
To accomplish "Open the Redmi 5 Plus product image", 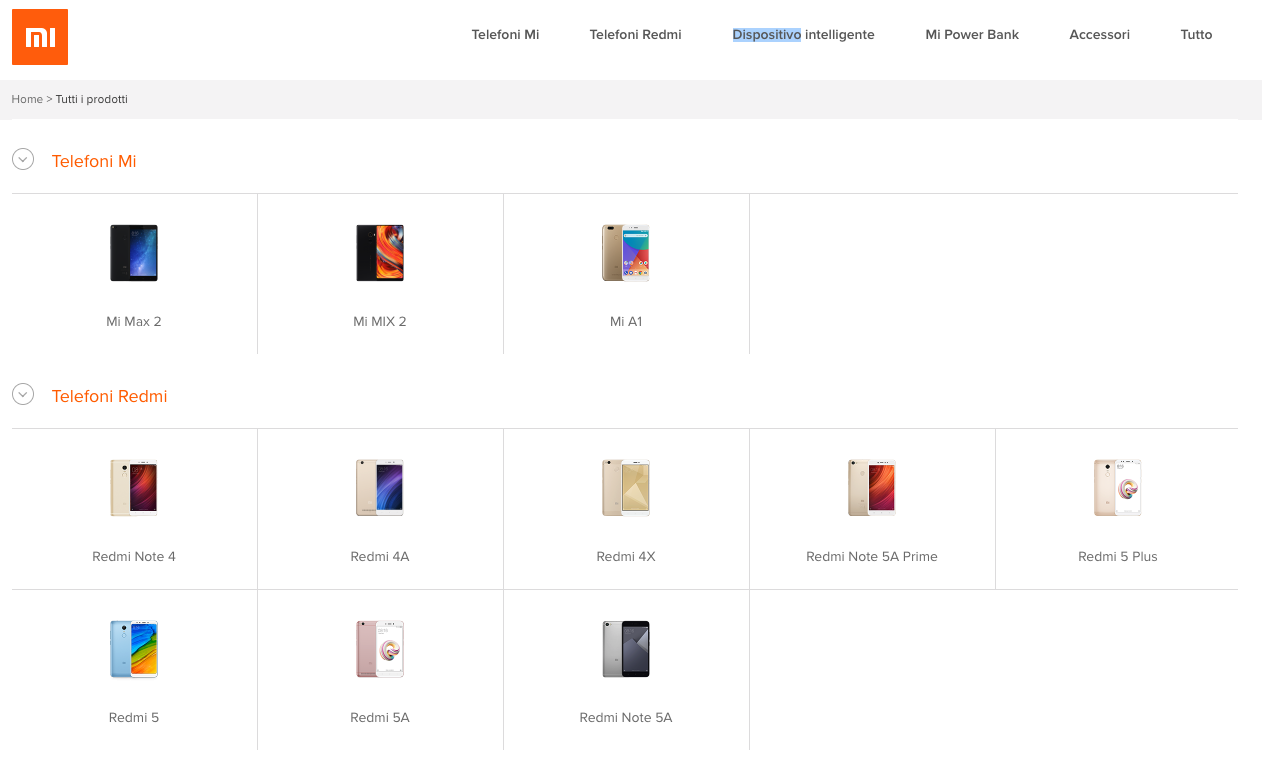I will 1118,488.
